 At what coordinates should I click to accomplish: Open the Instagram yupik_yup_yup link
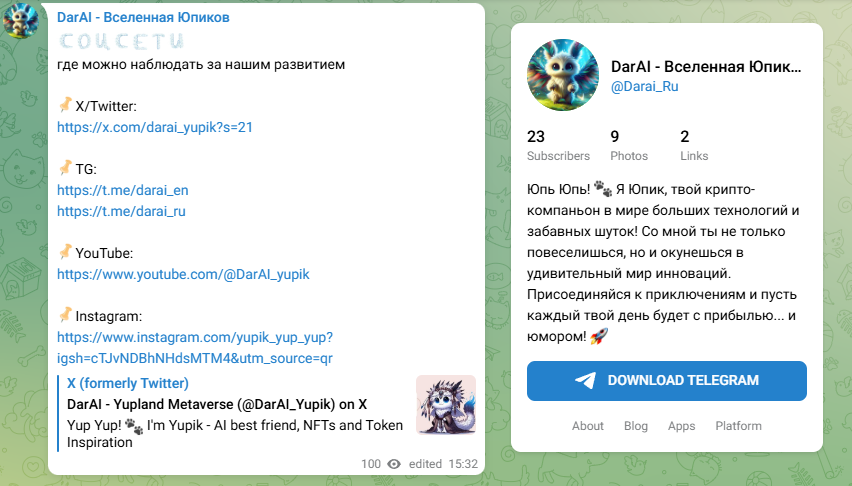(x=195, y=347)
